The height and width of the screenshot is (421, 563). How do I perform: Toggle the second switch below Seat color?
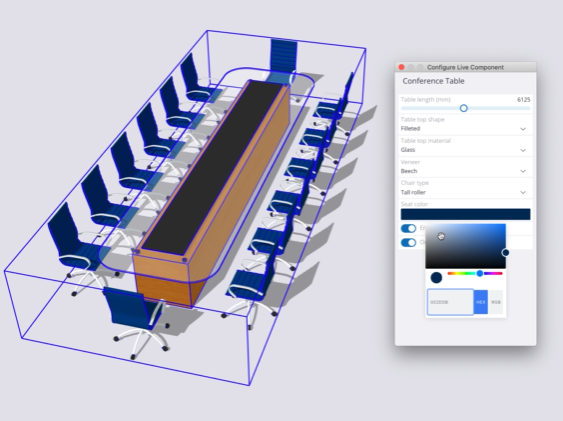408,243
